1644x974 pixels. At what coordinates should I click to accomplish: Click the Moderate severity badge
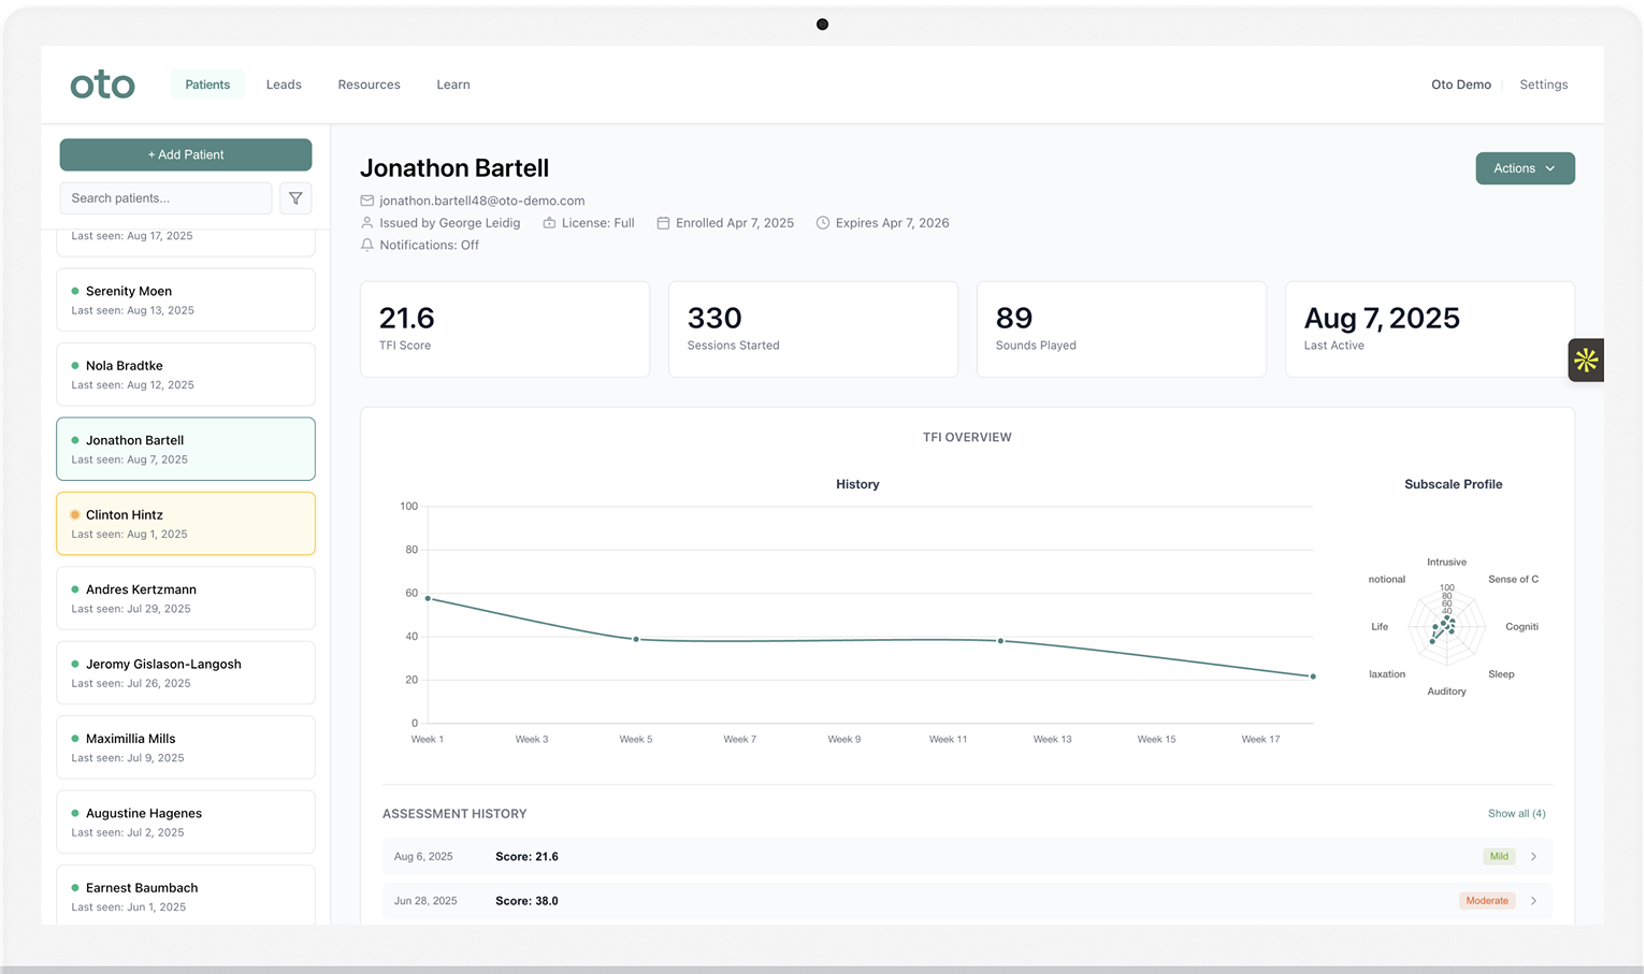point(1486,901)
